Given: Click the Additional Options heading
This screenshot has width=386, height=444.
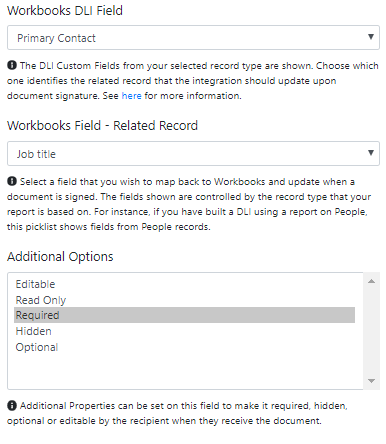Looking at the screenshot, I should (x=60, y=257).
